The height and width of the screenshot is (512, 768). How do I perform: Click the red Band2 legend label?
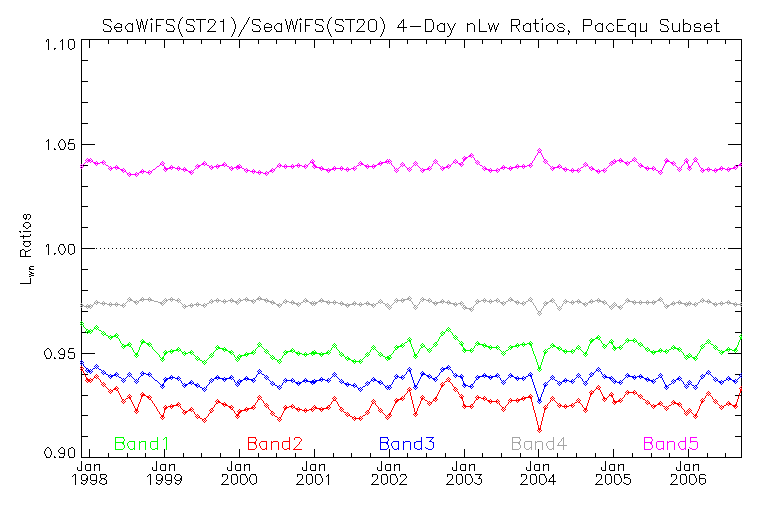tap(274, 444)
